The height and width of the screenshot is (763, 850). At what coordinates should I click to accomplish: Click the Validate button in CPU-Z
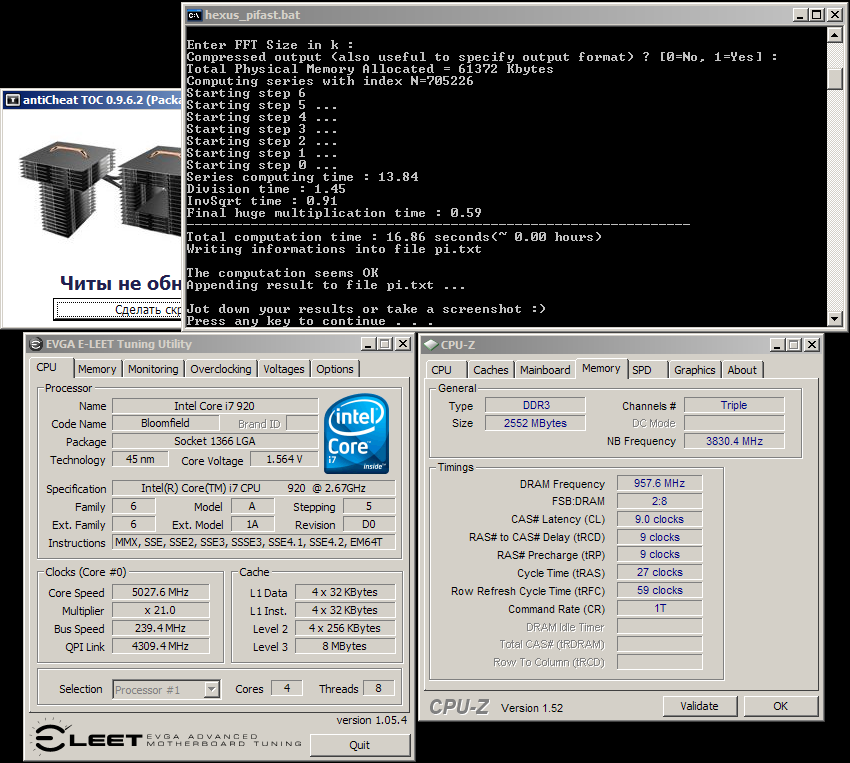(x=699, y=706)
